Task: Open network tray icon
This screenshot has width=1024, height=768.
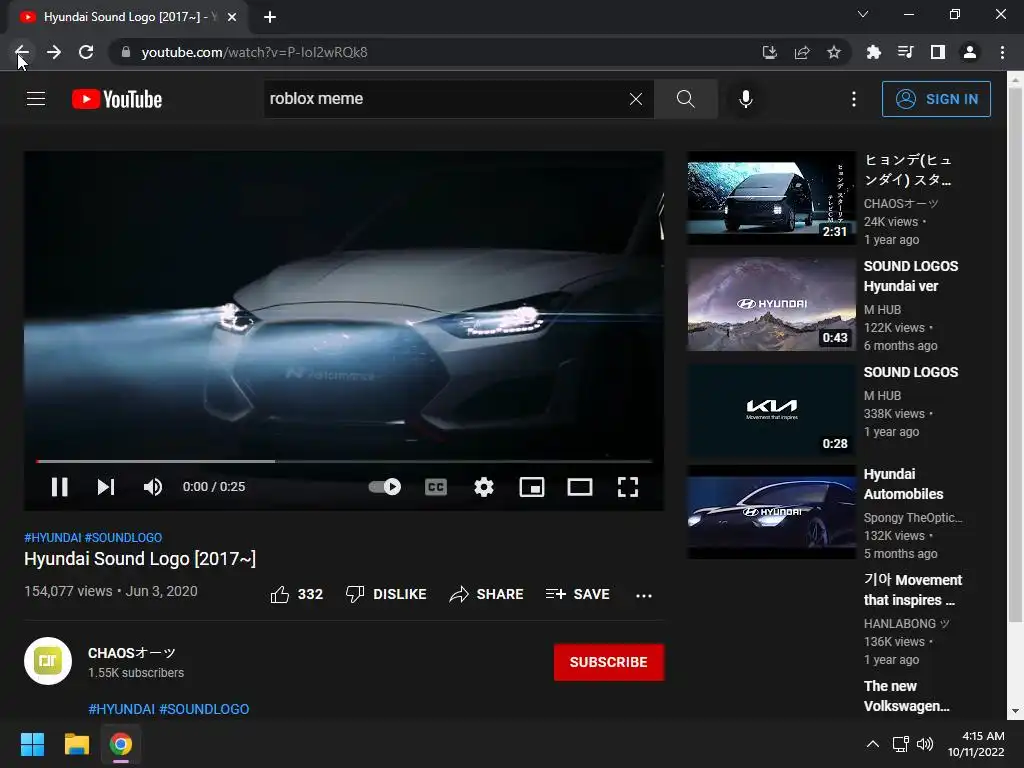Action: pos(901,744)
